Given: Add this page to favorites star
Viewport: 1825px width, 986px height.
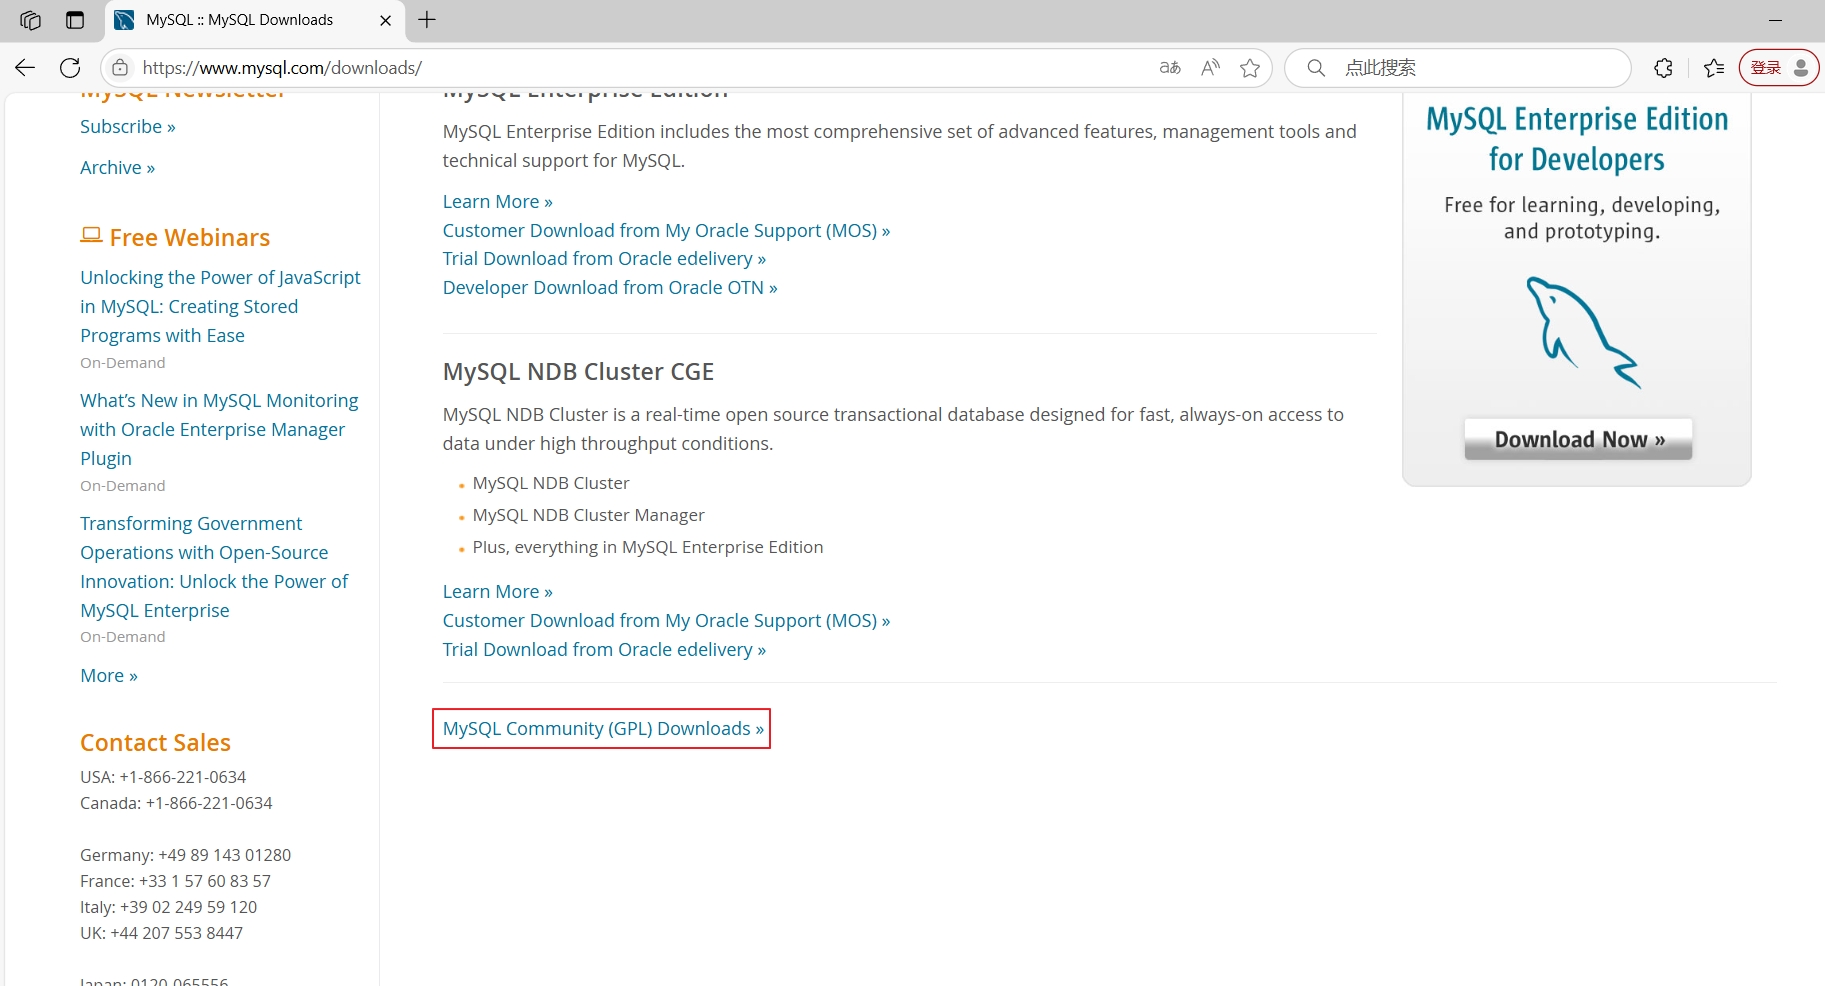Looking at the screenshot, I should (1250, 68).
